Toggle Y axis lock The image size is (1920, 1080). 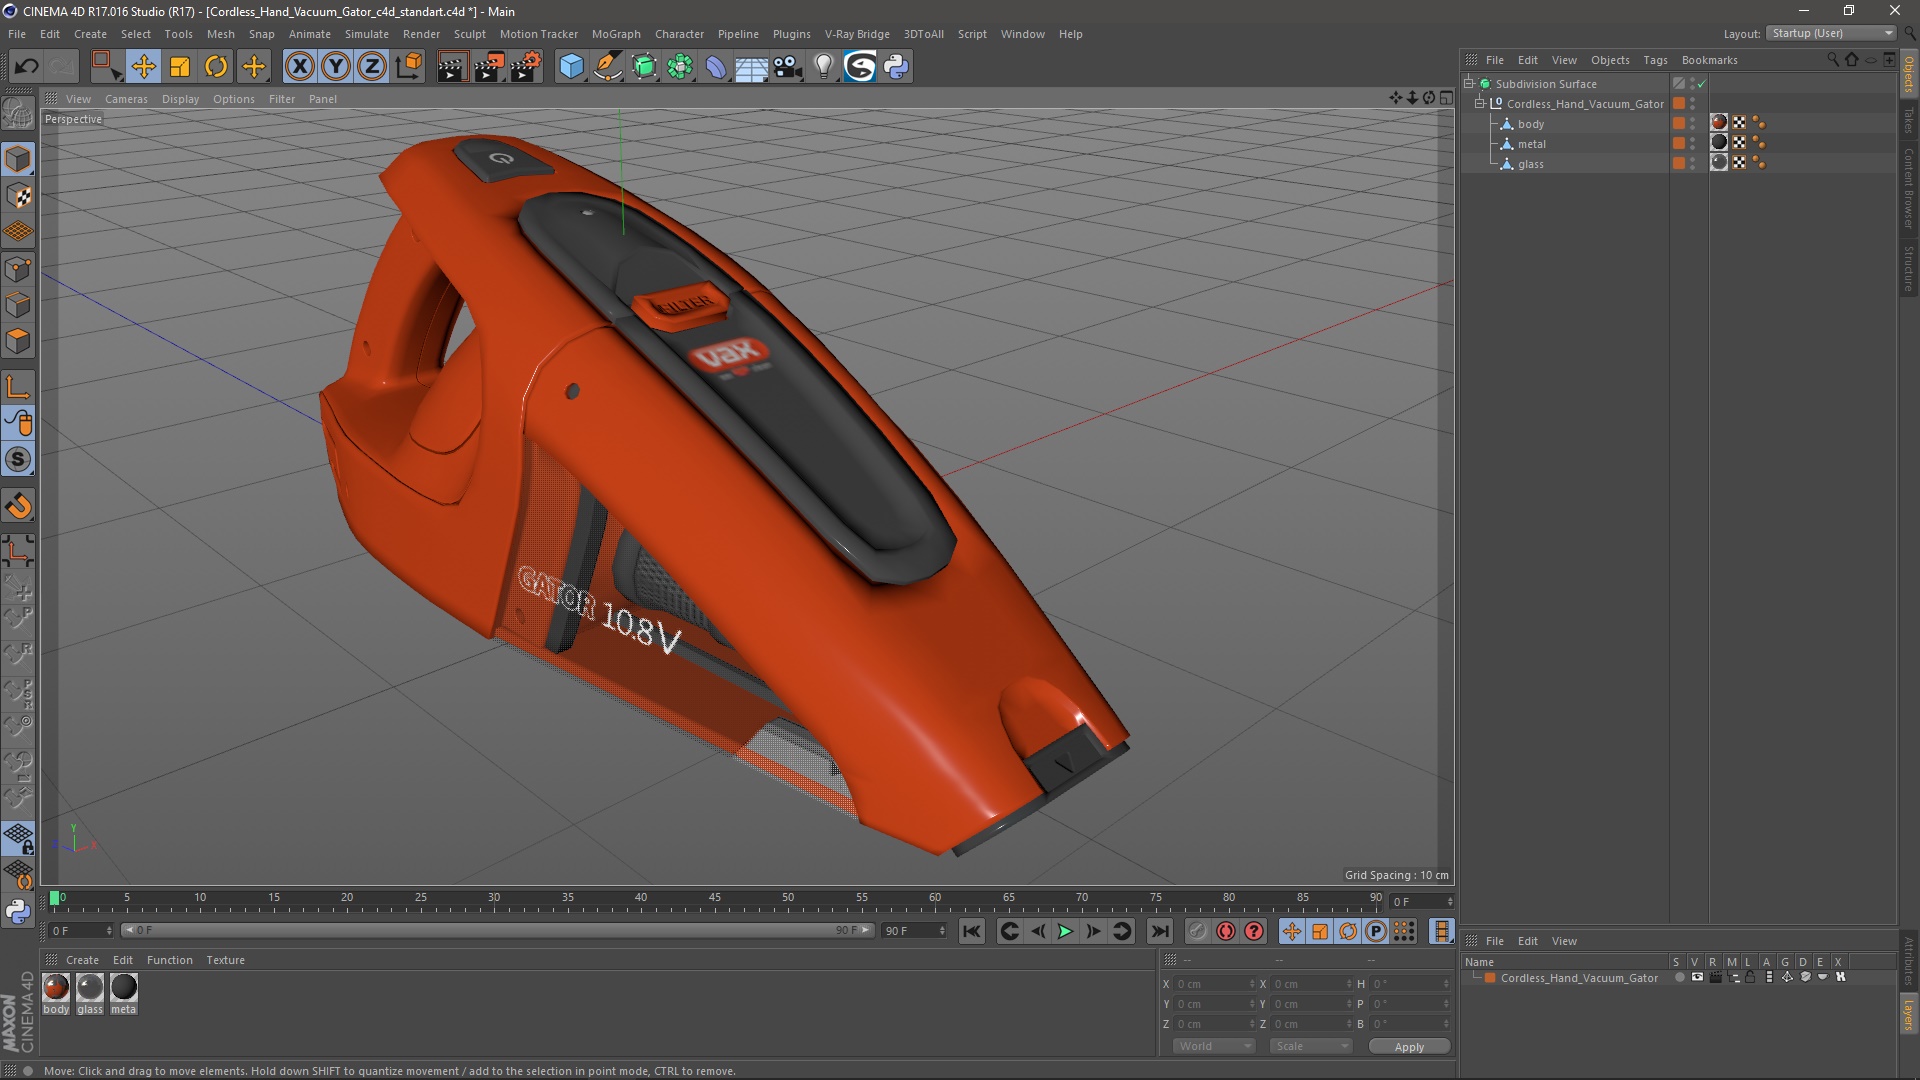coord(336,67)
